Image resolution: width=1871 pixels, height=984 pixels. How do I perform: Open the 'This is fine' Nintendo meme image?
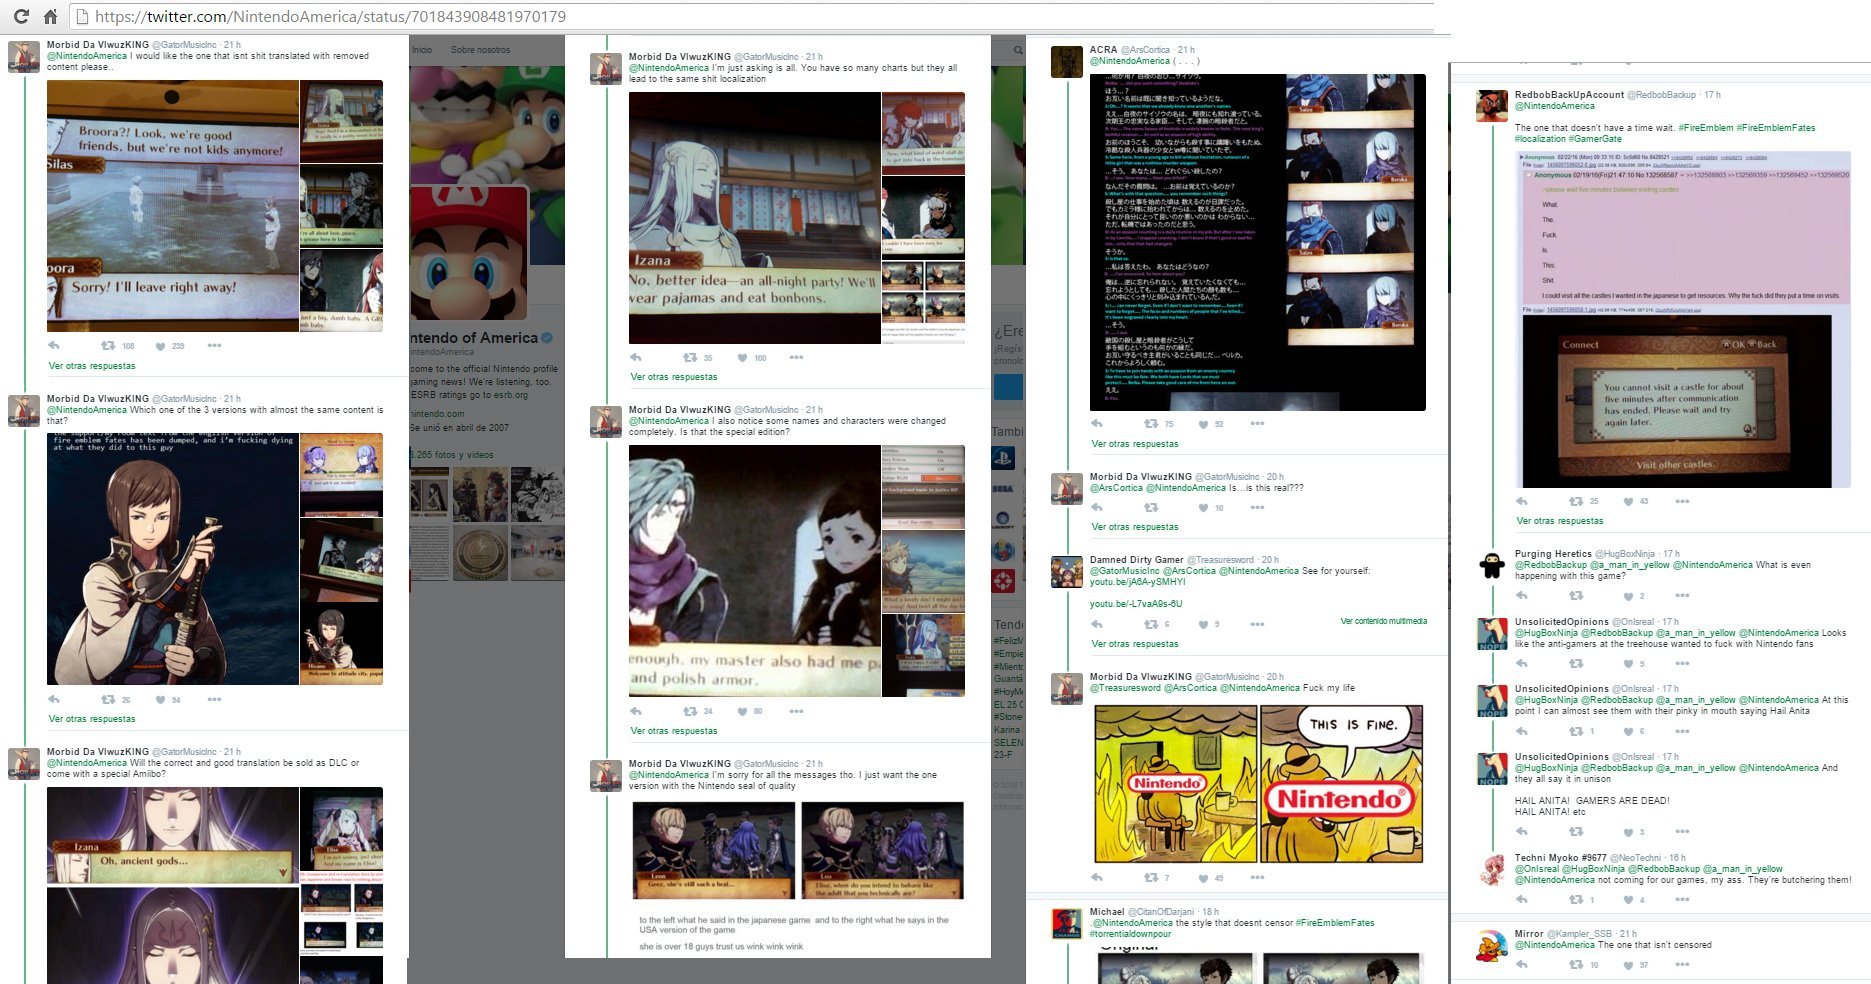(1258, 784)
